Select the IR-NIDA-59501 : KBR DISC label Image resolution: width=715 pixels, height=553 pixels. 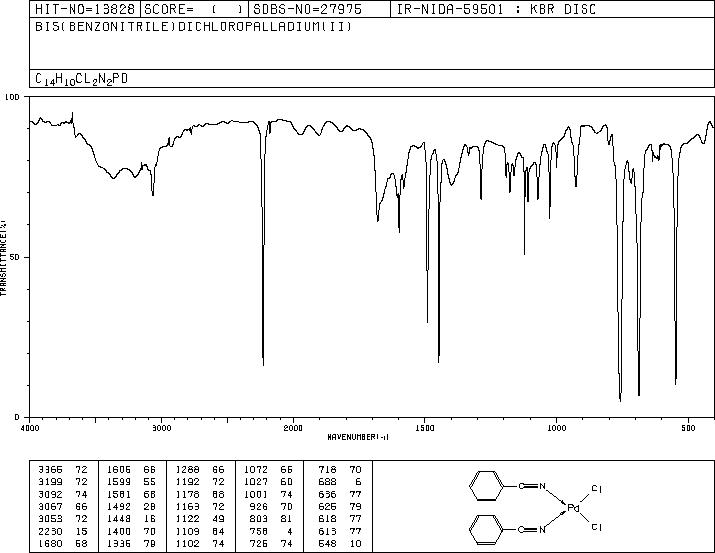(496, 9)
